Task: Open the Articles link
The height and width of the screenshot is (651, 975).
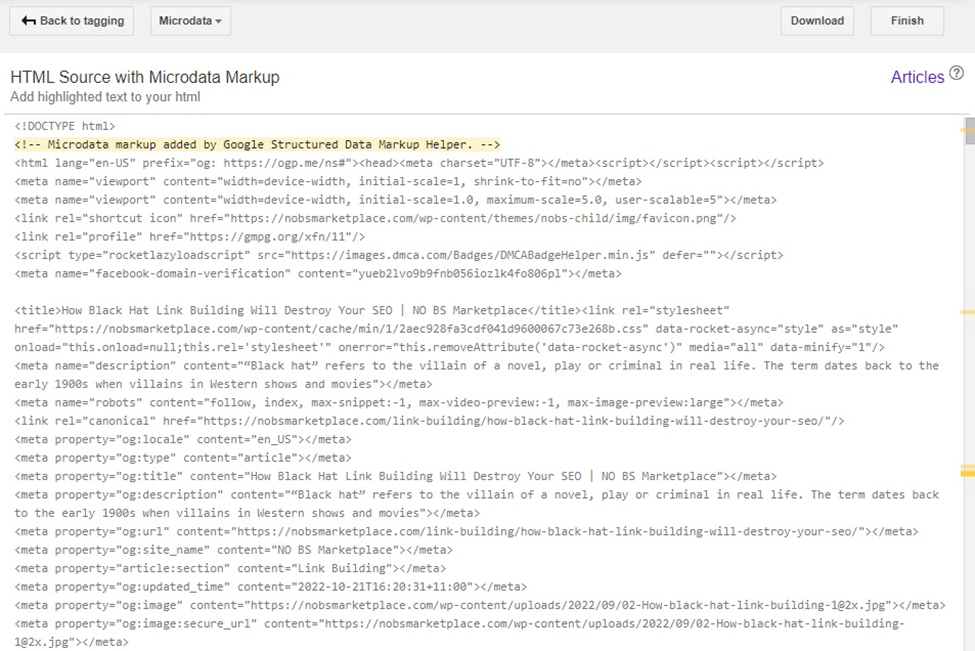Action: click(917, 77)
